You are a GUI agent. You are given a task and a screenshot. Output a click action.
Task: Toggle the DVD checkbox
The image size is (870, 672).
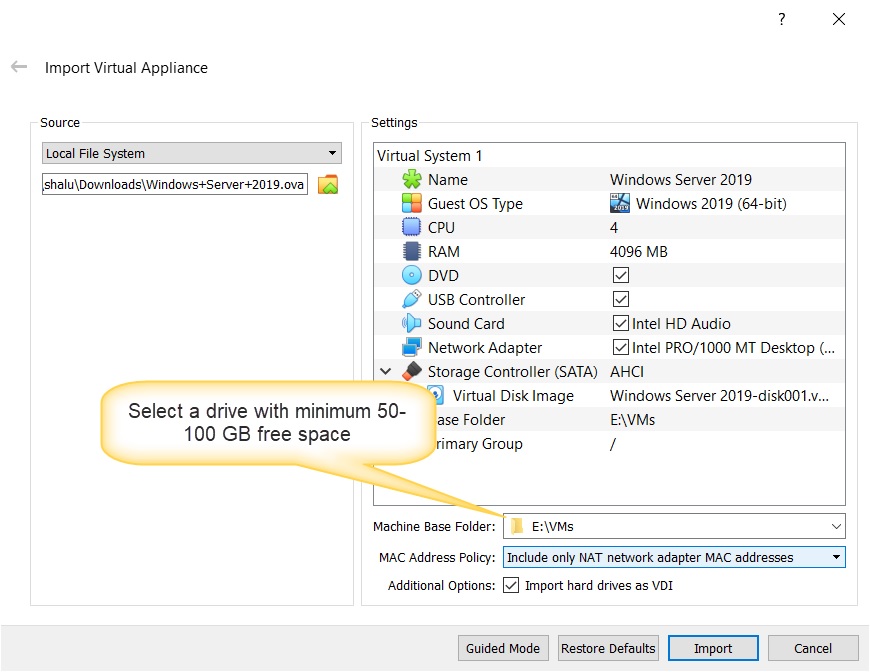tap(621, 275)
